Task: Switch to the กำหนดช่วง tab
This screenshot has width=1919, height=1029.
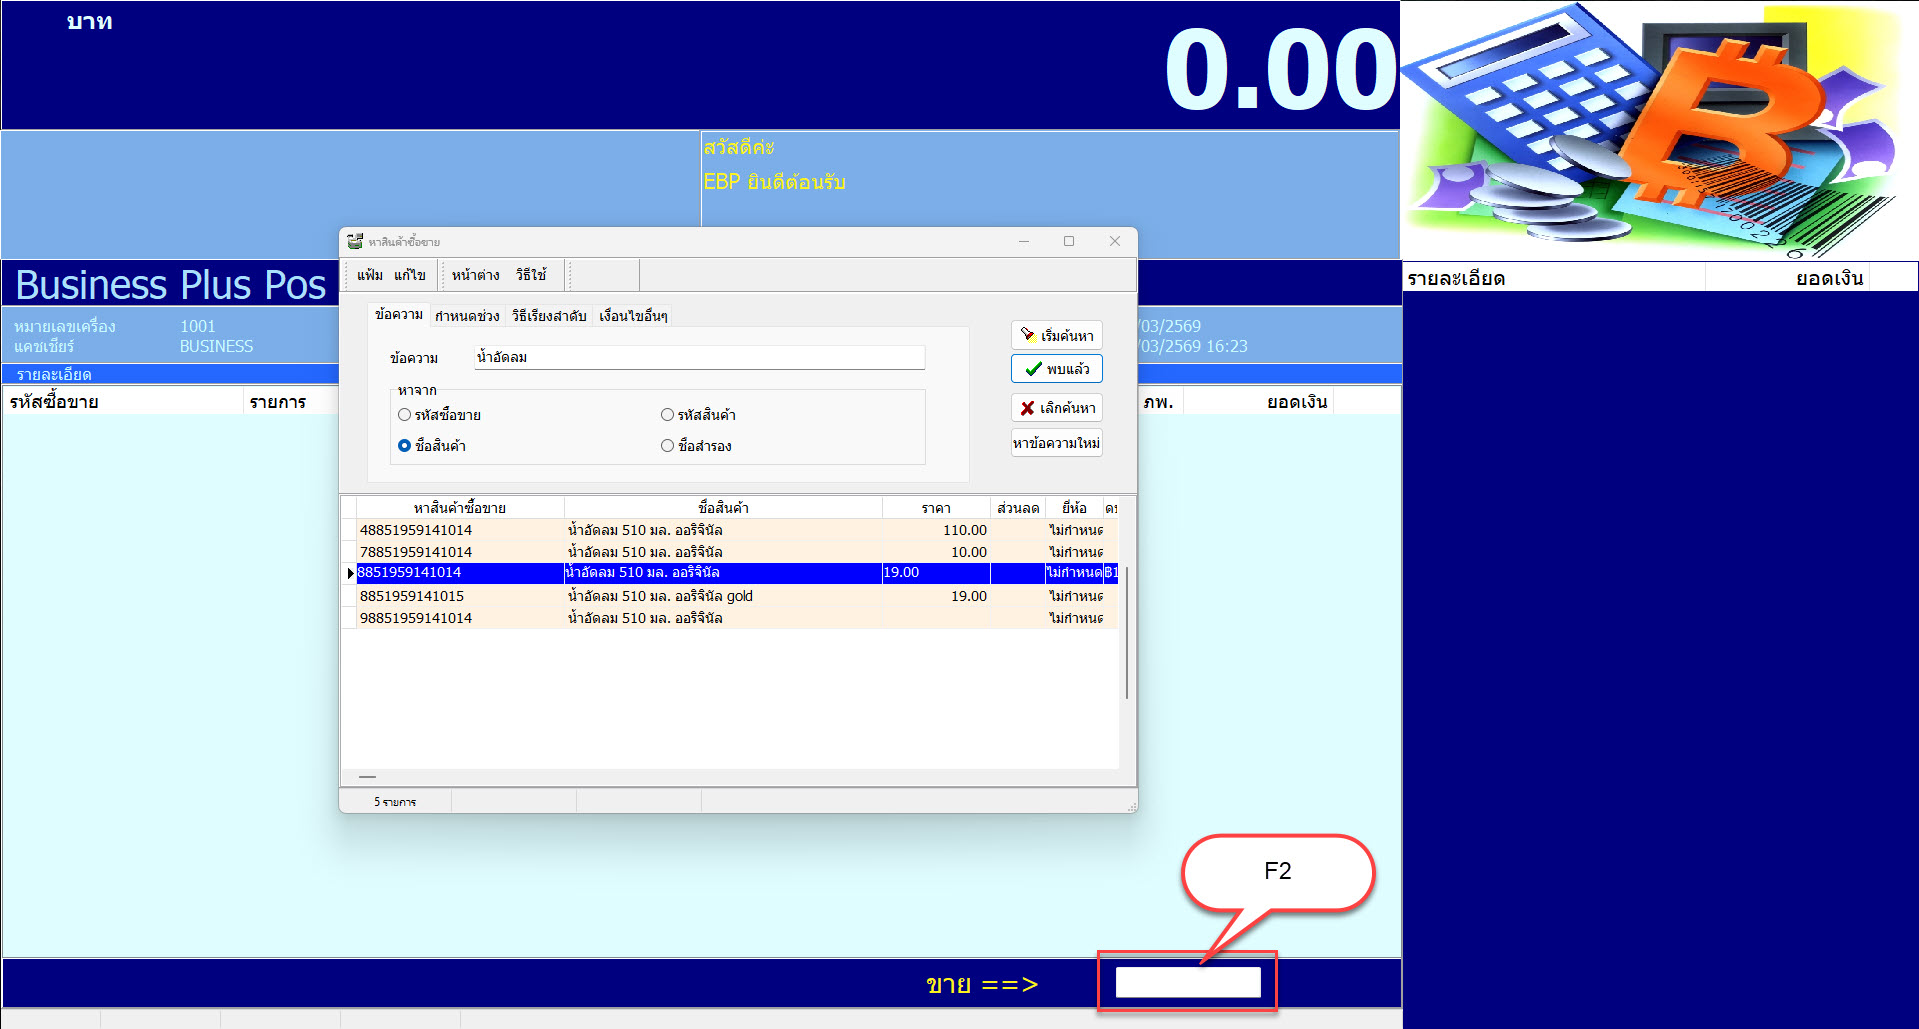Action: (467, 316)
